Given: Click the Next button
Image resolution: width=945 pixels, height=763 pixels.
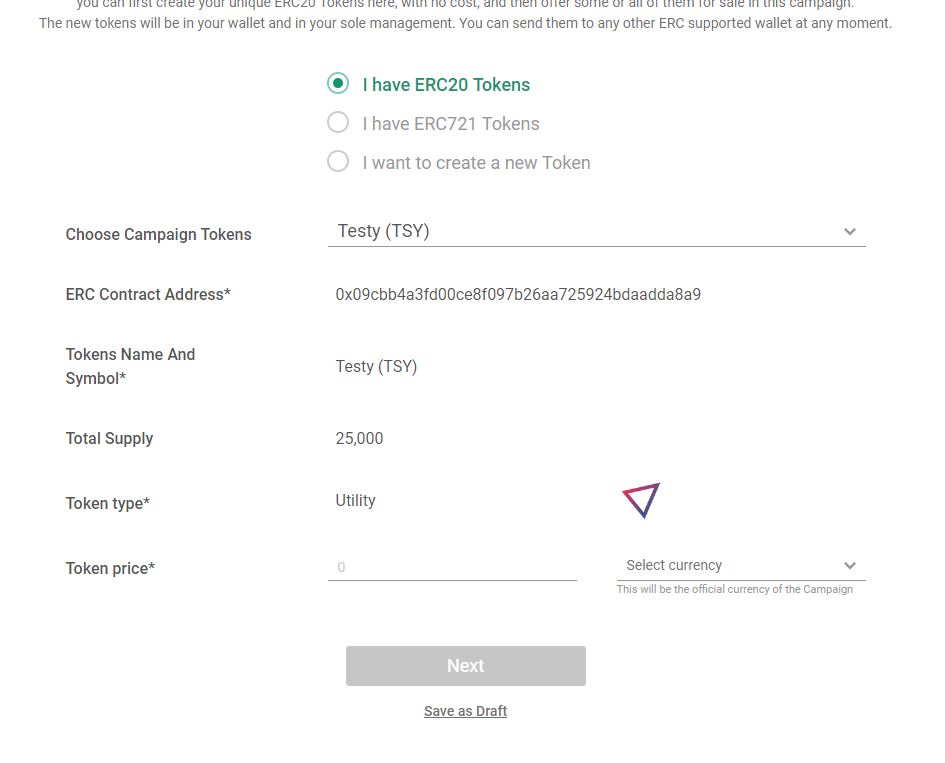Looking at the screenshot, I should click(466, 666).
